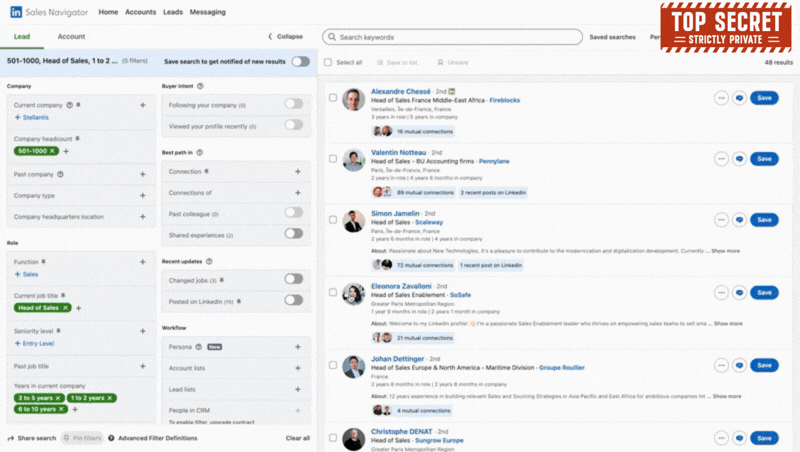Enable the Changed jobs toggle
800x452 pixels.
tap(293, 279)
